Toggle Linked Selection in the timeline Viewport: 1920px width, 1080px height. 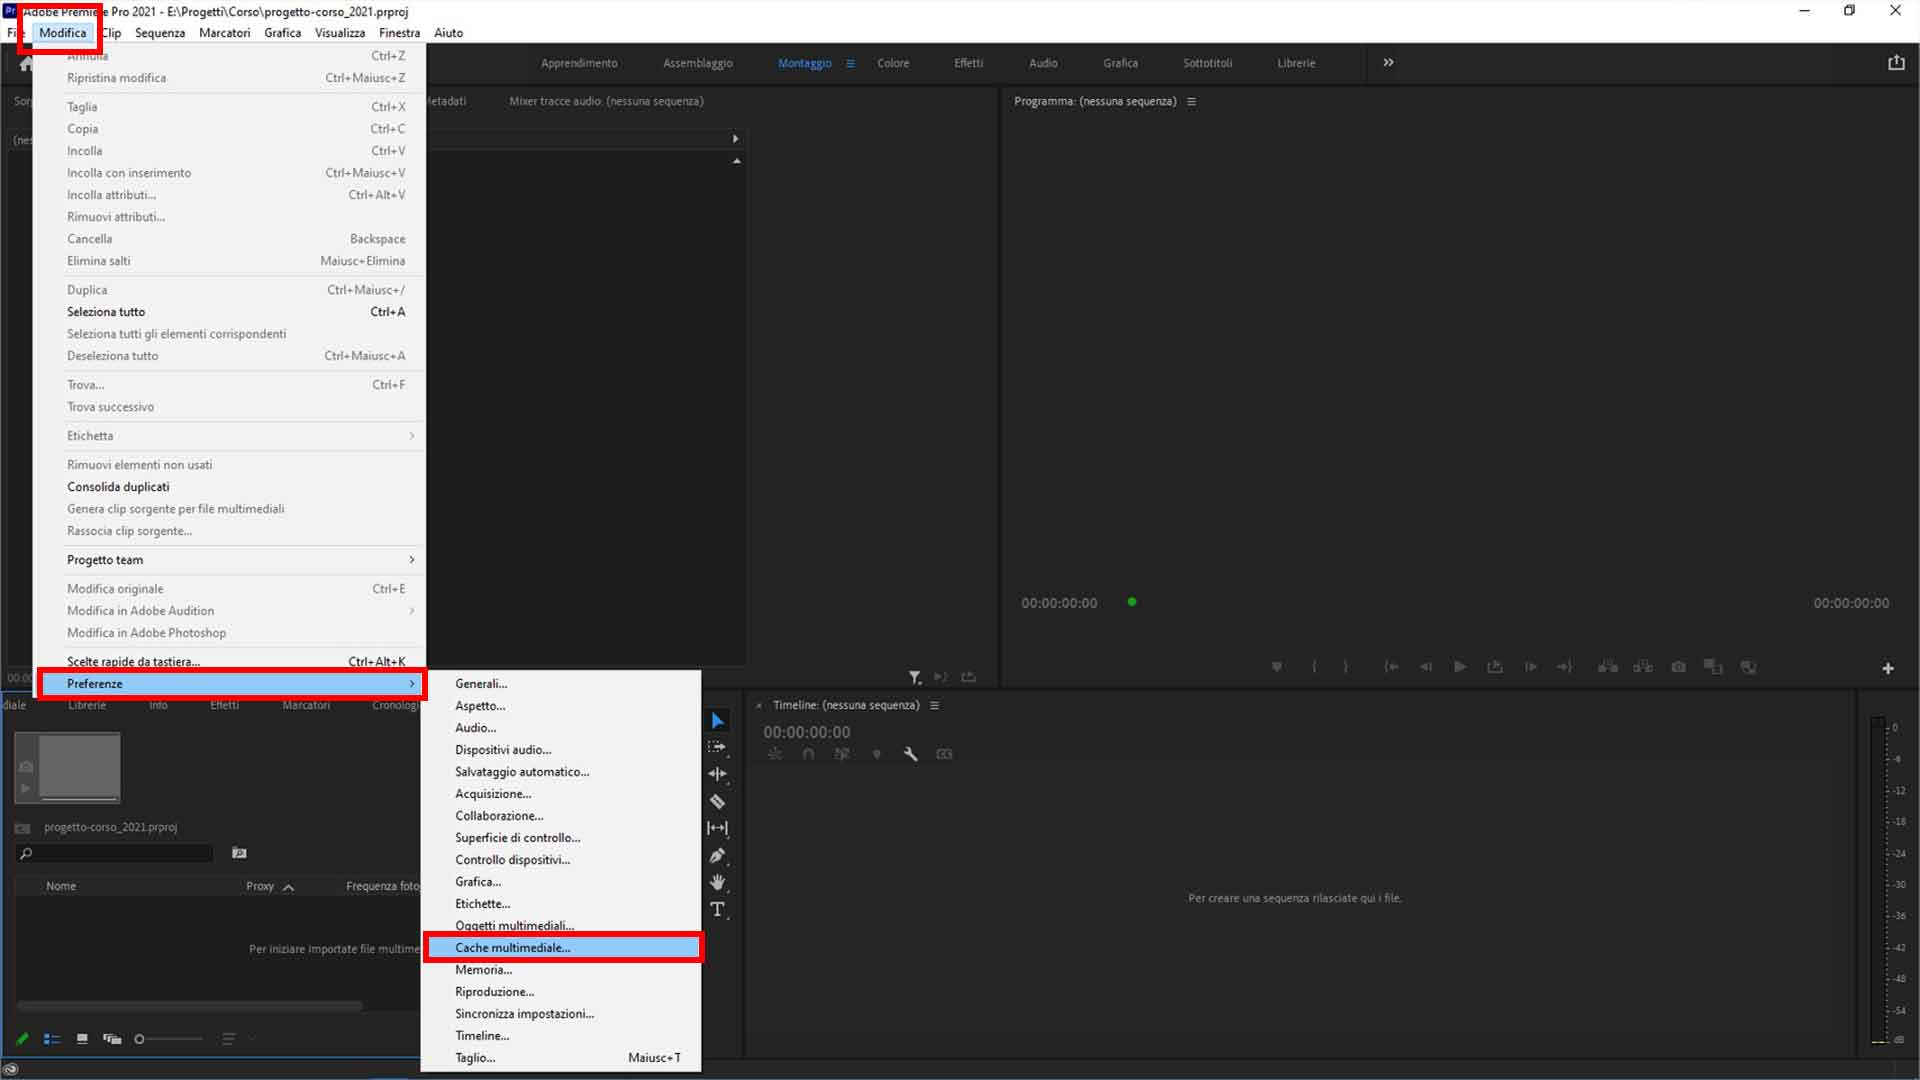pos(842,753)
